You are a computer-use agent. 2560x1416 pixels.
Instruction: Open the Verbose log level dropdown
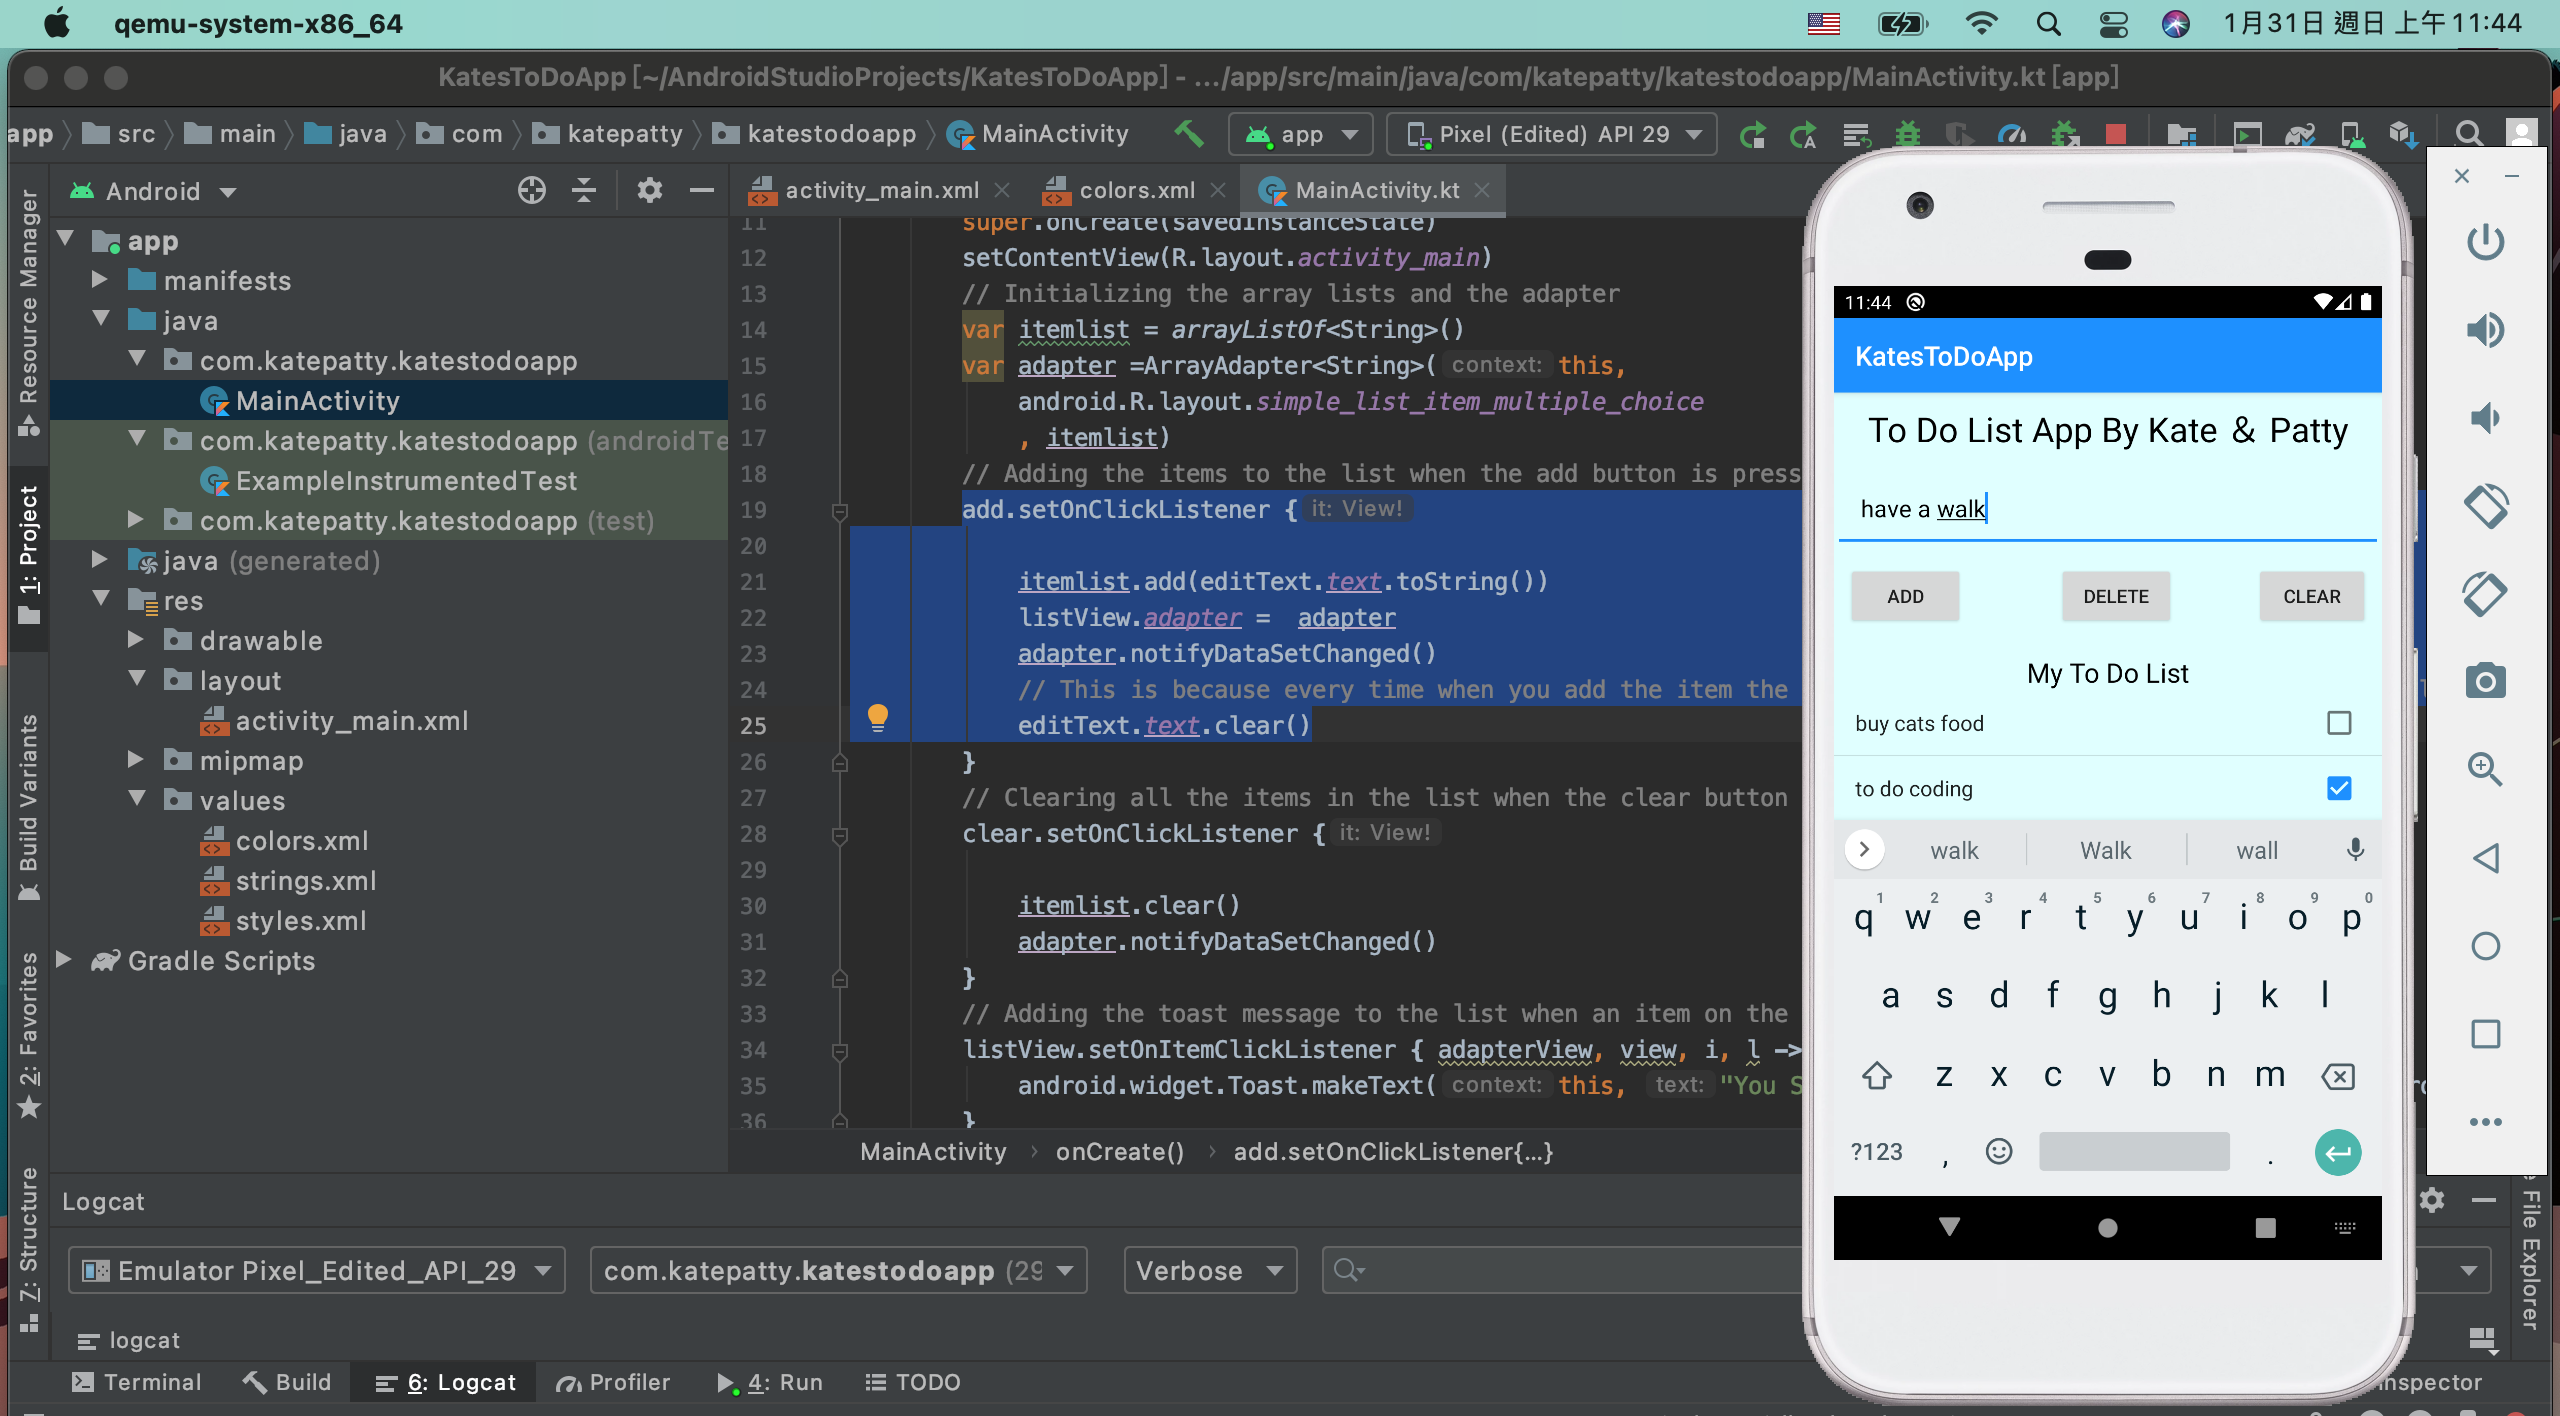coord(1209,1271)
